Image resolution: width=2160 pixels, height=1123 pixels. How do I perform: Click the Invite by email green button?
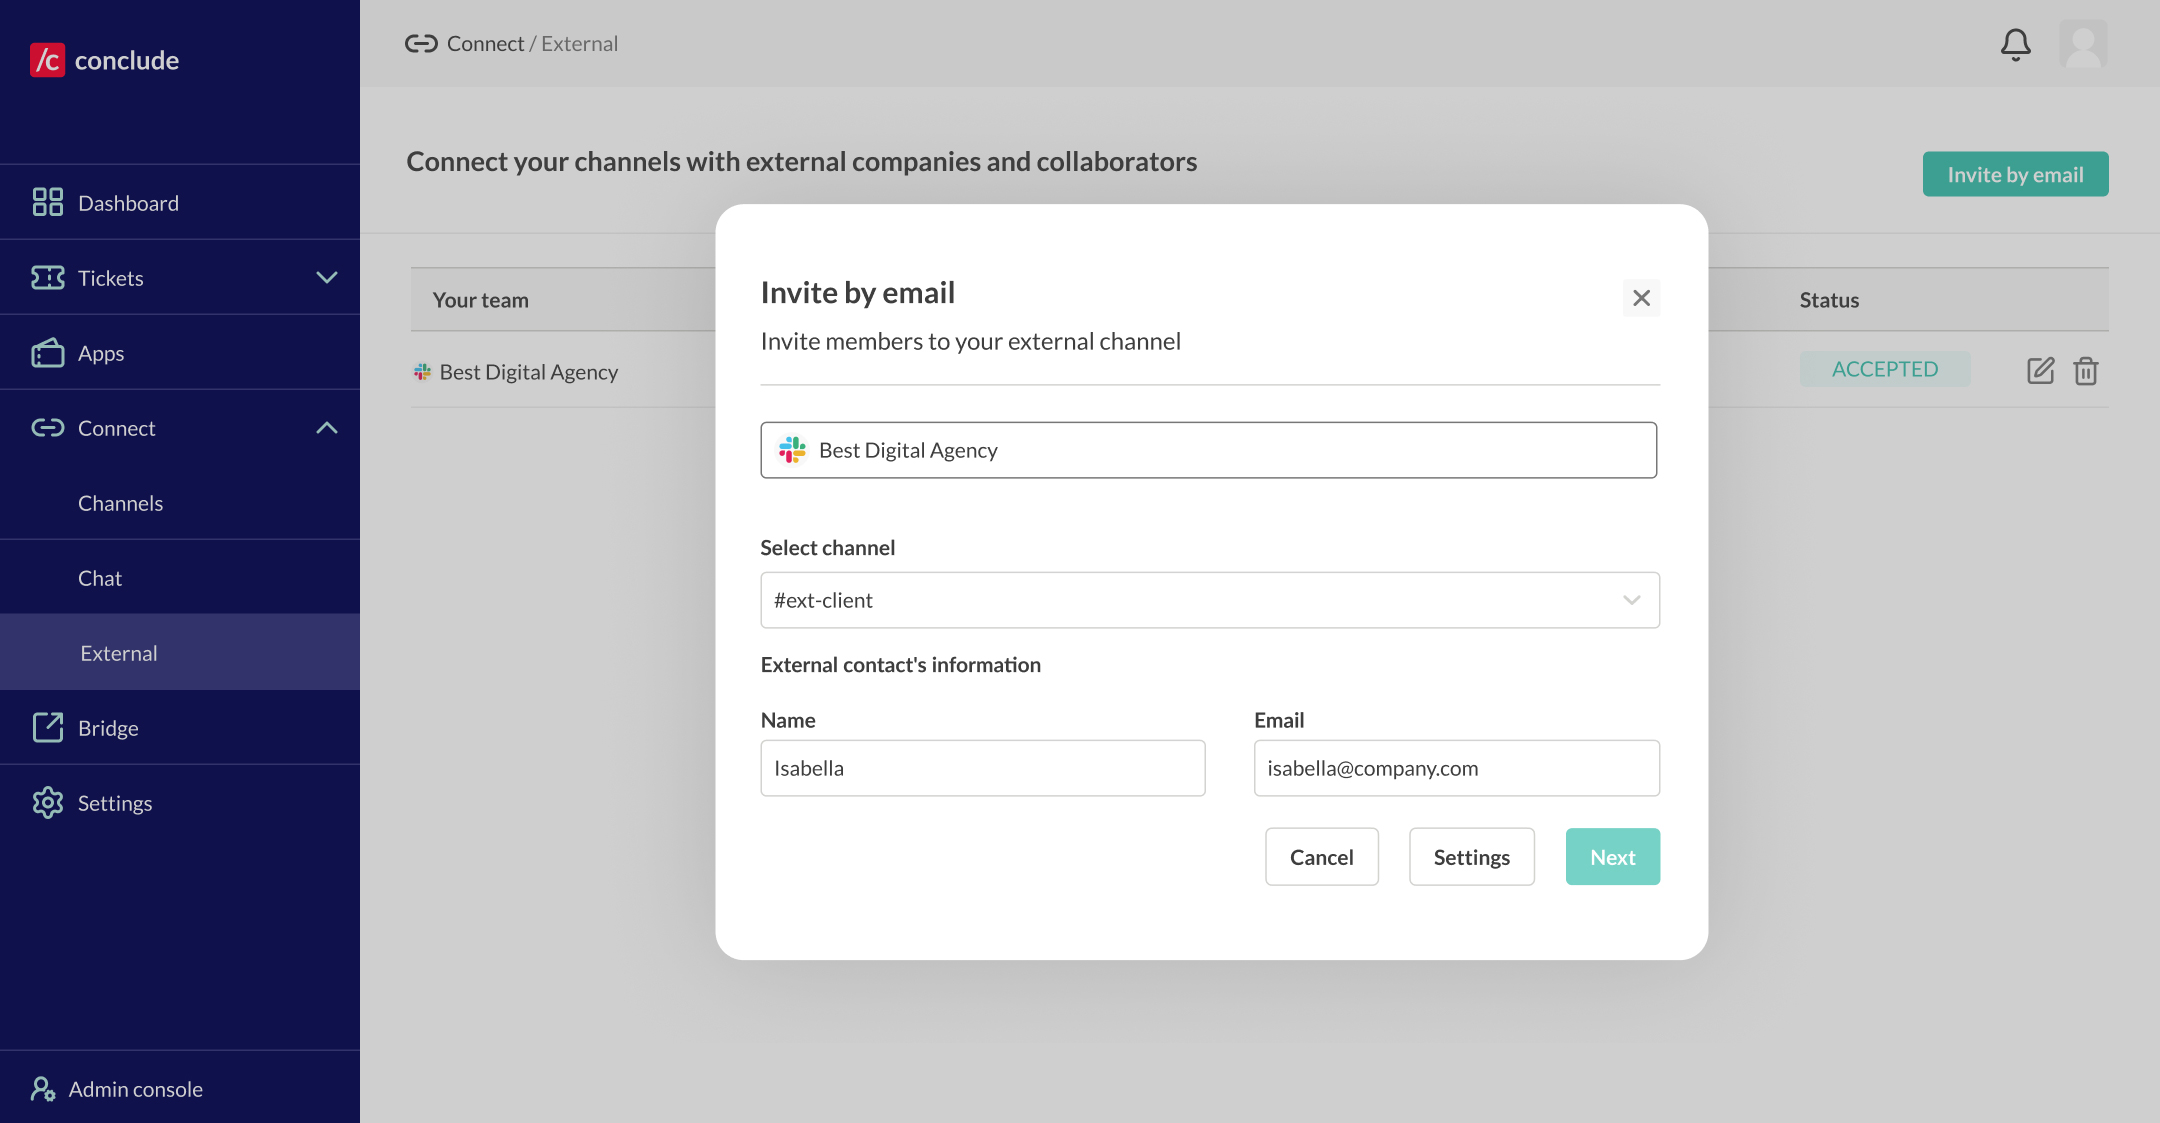point(2015,174)
